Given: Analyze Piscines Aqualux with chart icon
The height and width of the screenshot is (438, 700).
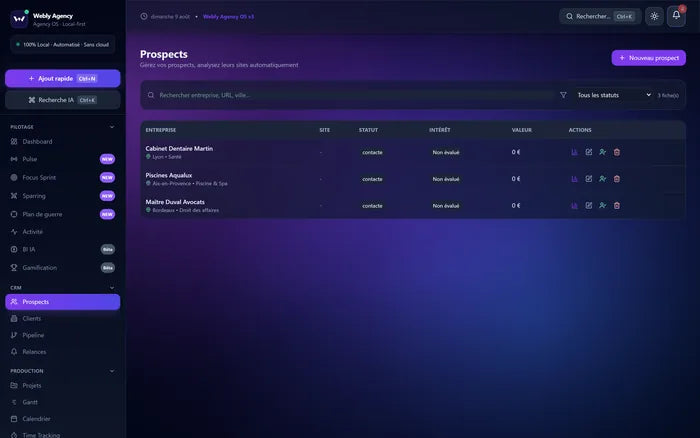Looking at the screenshot, I should [x=575, y=179].
